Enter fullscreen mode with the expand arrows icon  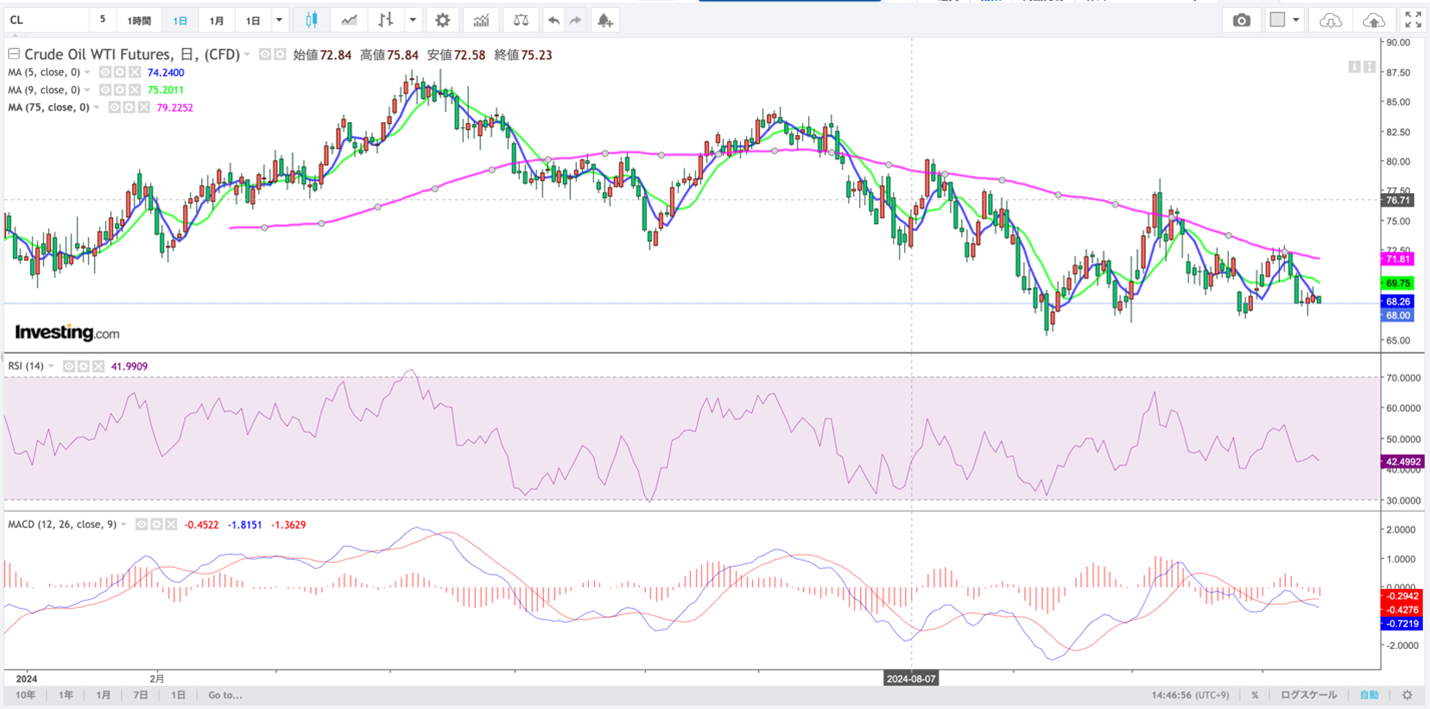(x=1413, y=20)
